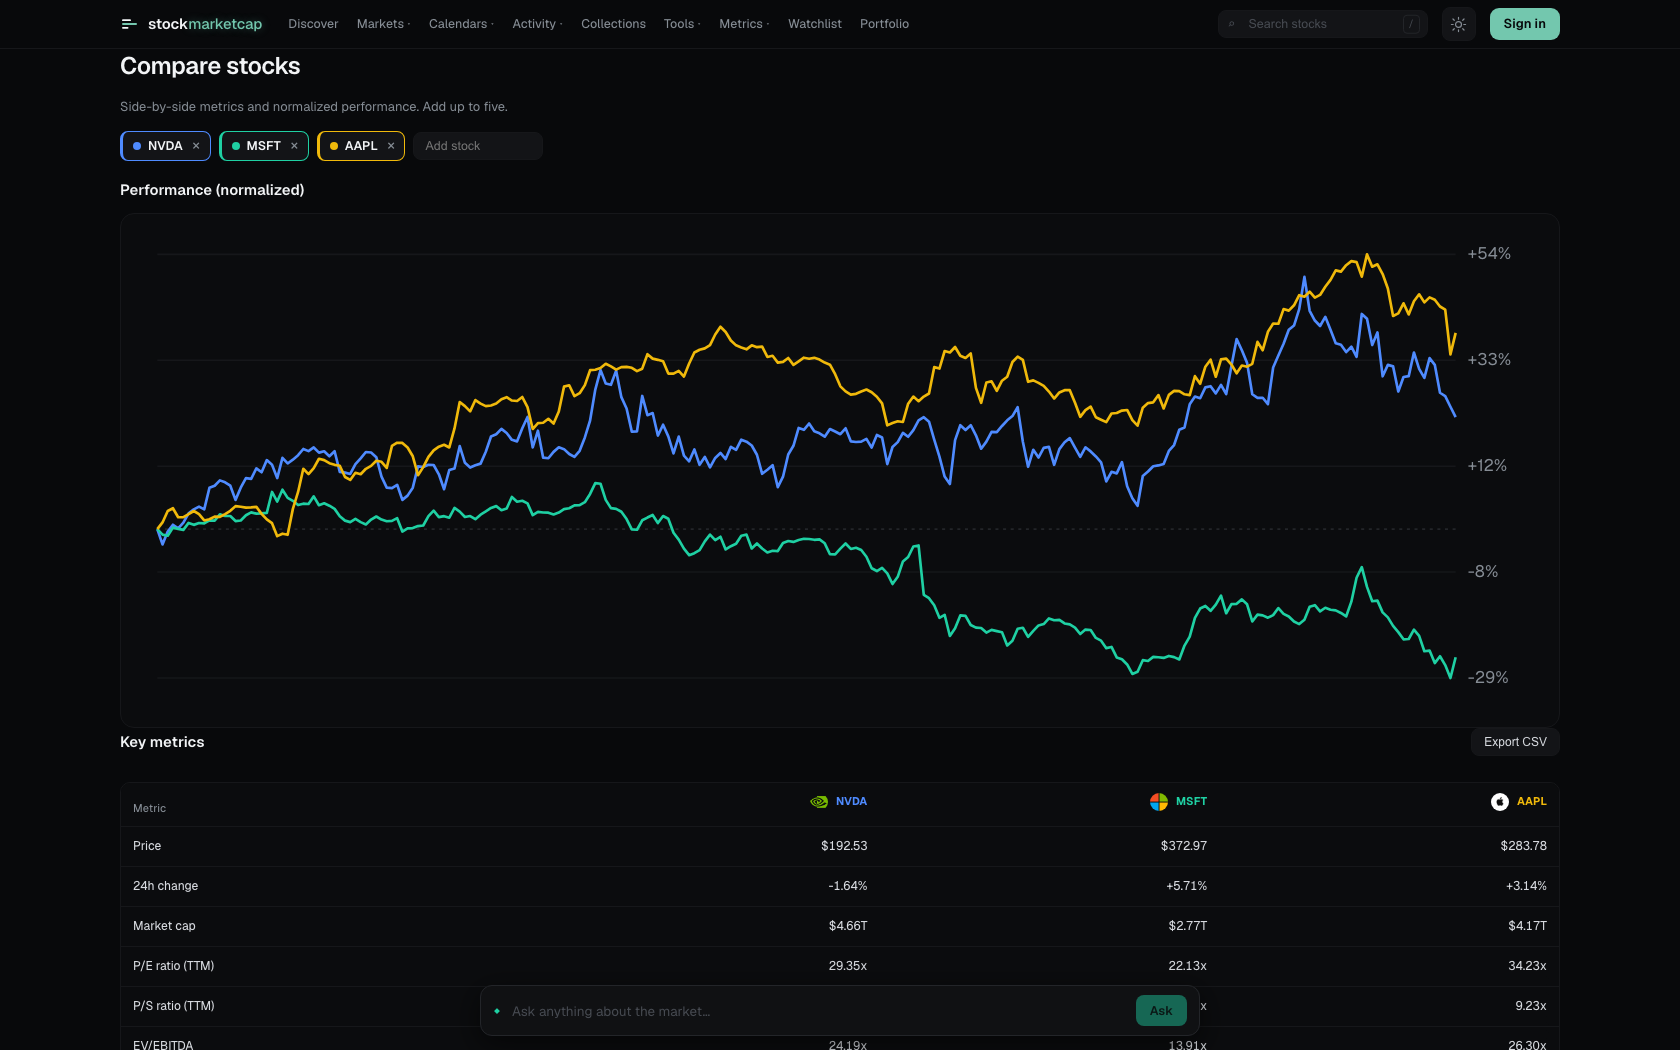Click the Performance (normalized) heading

(x=212, y=190)
